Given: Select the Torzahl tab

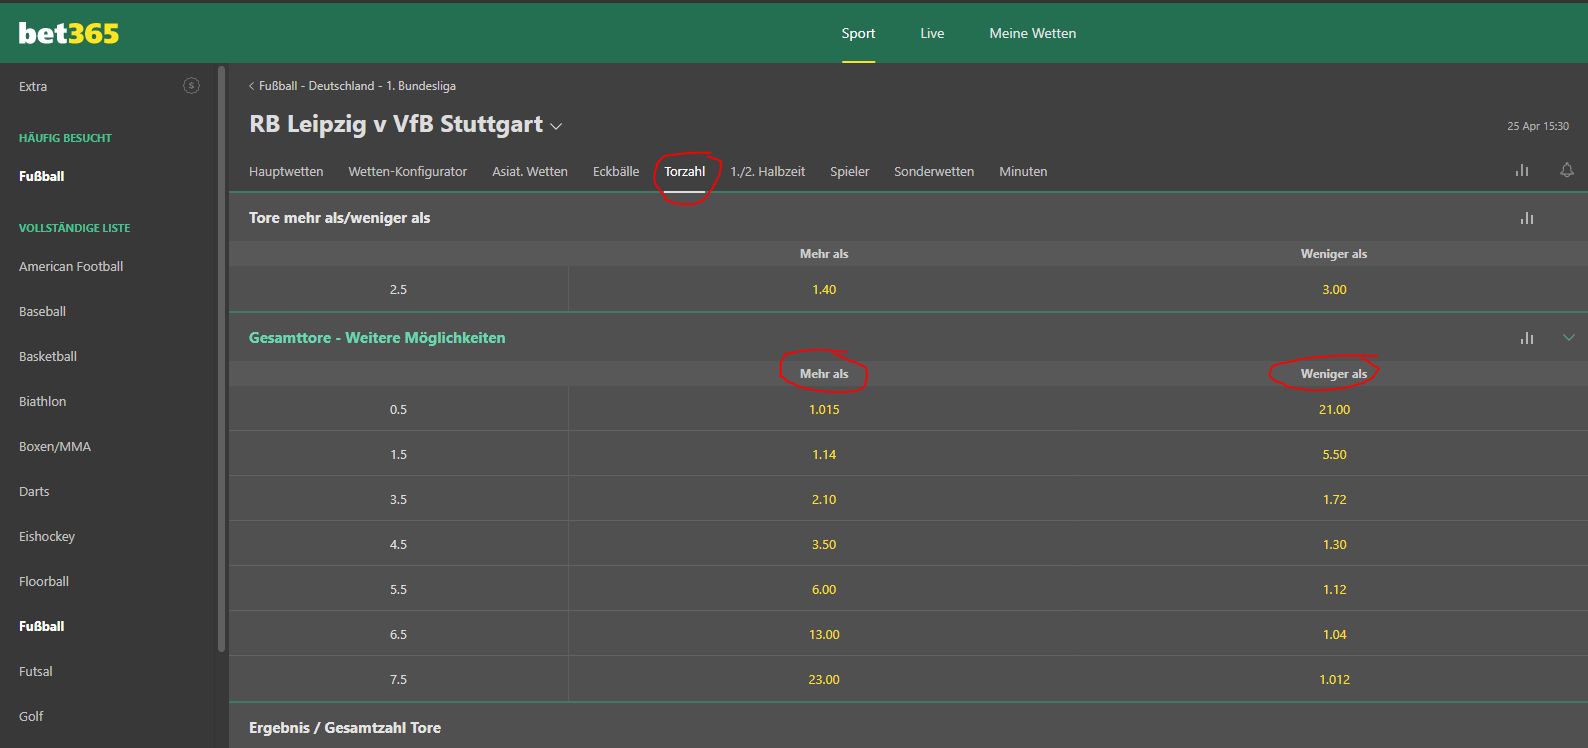Looking at the screenshot, I should pos(685,171).
